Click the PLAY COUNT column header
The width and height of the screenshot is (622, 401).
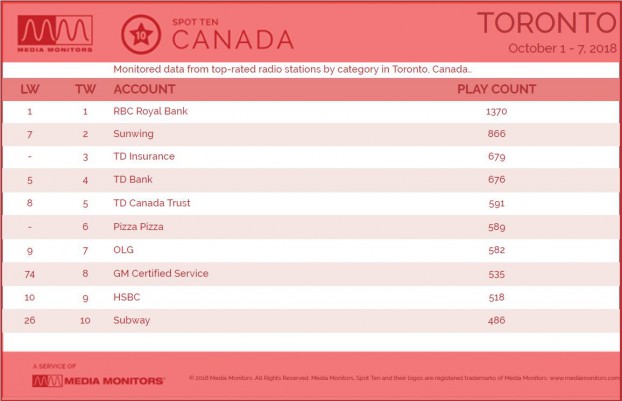497,89
